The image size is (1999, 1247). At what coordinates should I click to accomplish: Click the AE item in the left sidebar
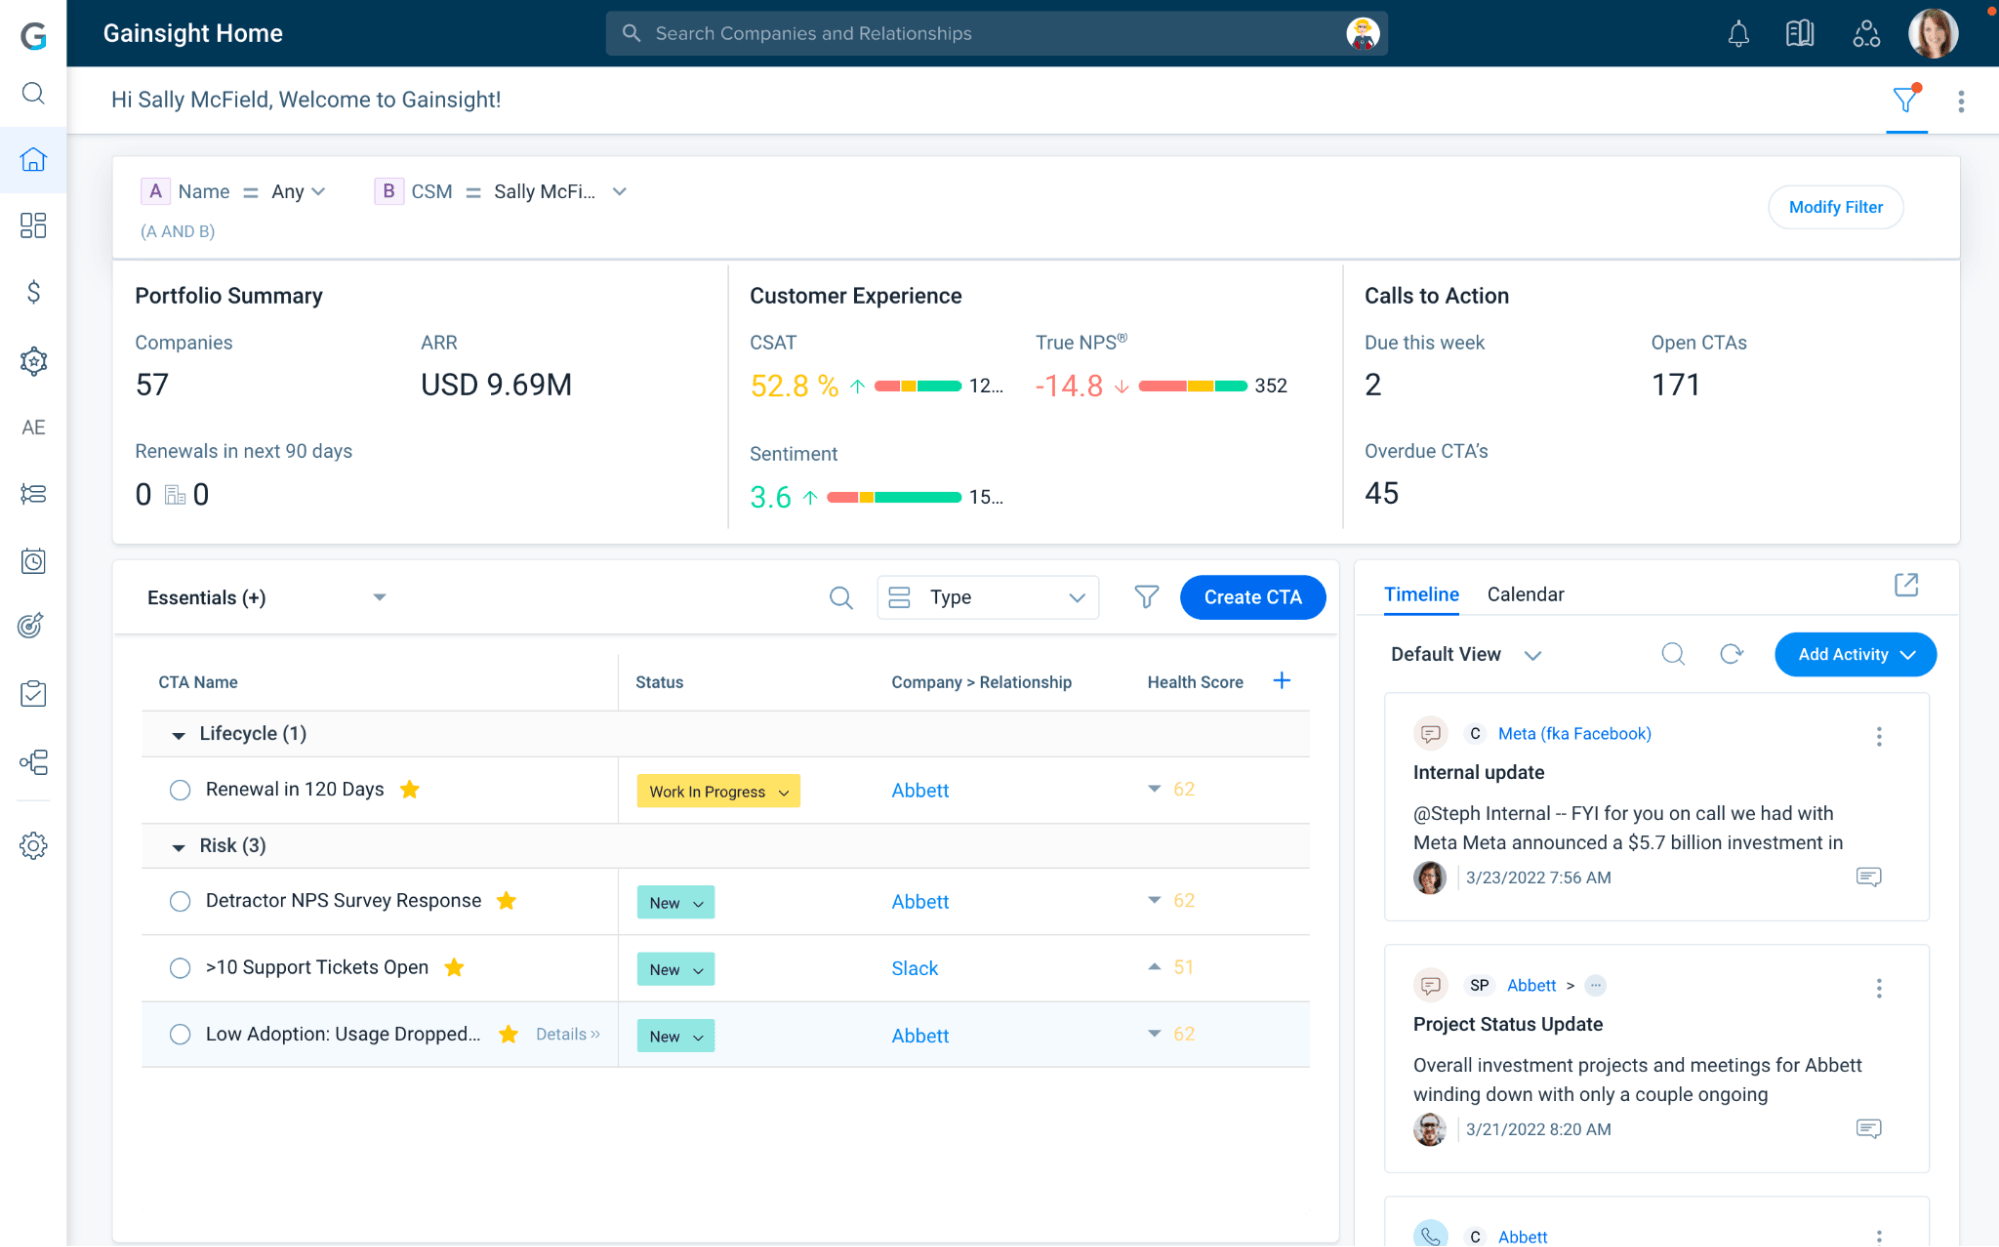pyautogui.click(x=33, y=427)
